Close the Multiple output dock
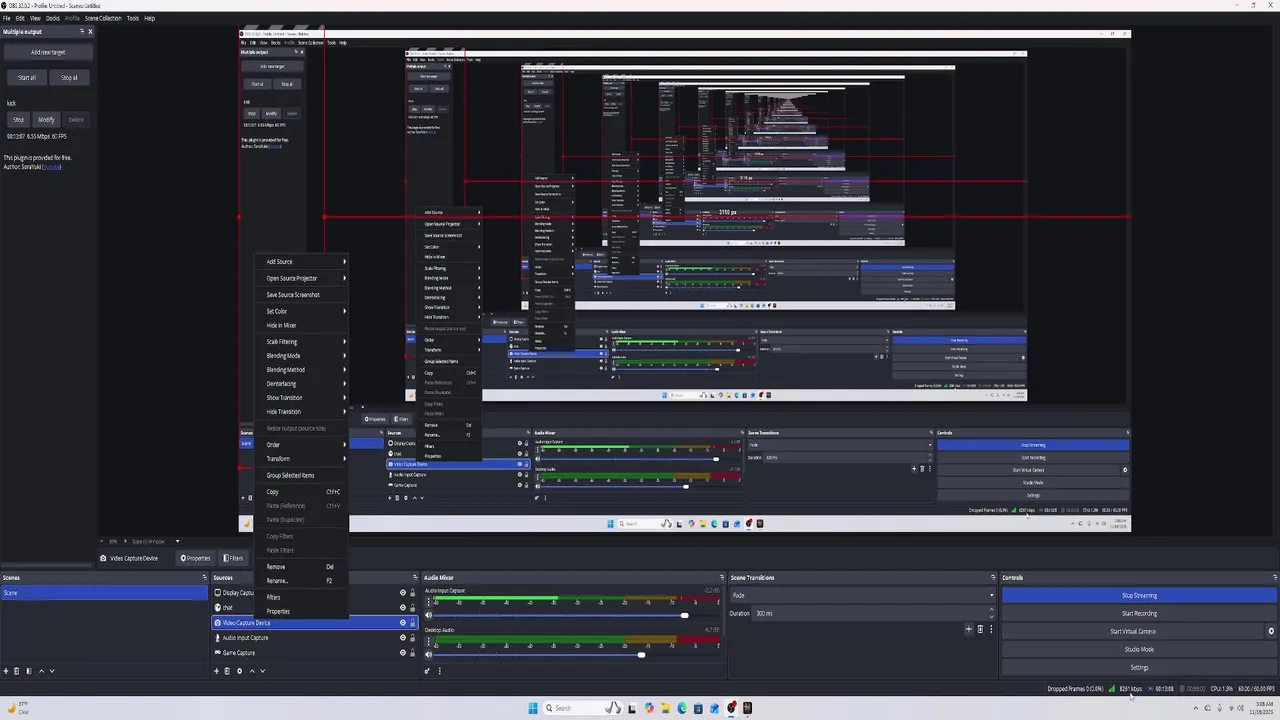 coord(90,31)
